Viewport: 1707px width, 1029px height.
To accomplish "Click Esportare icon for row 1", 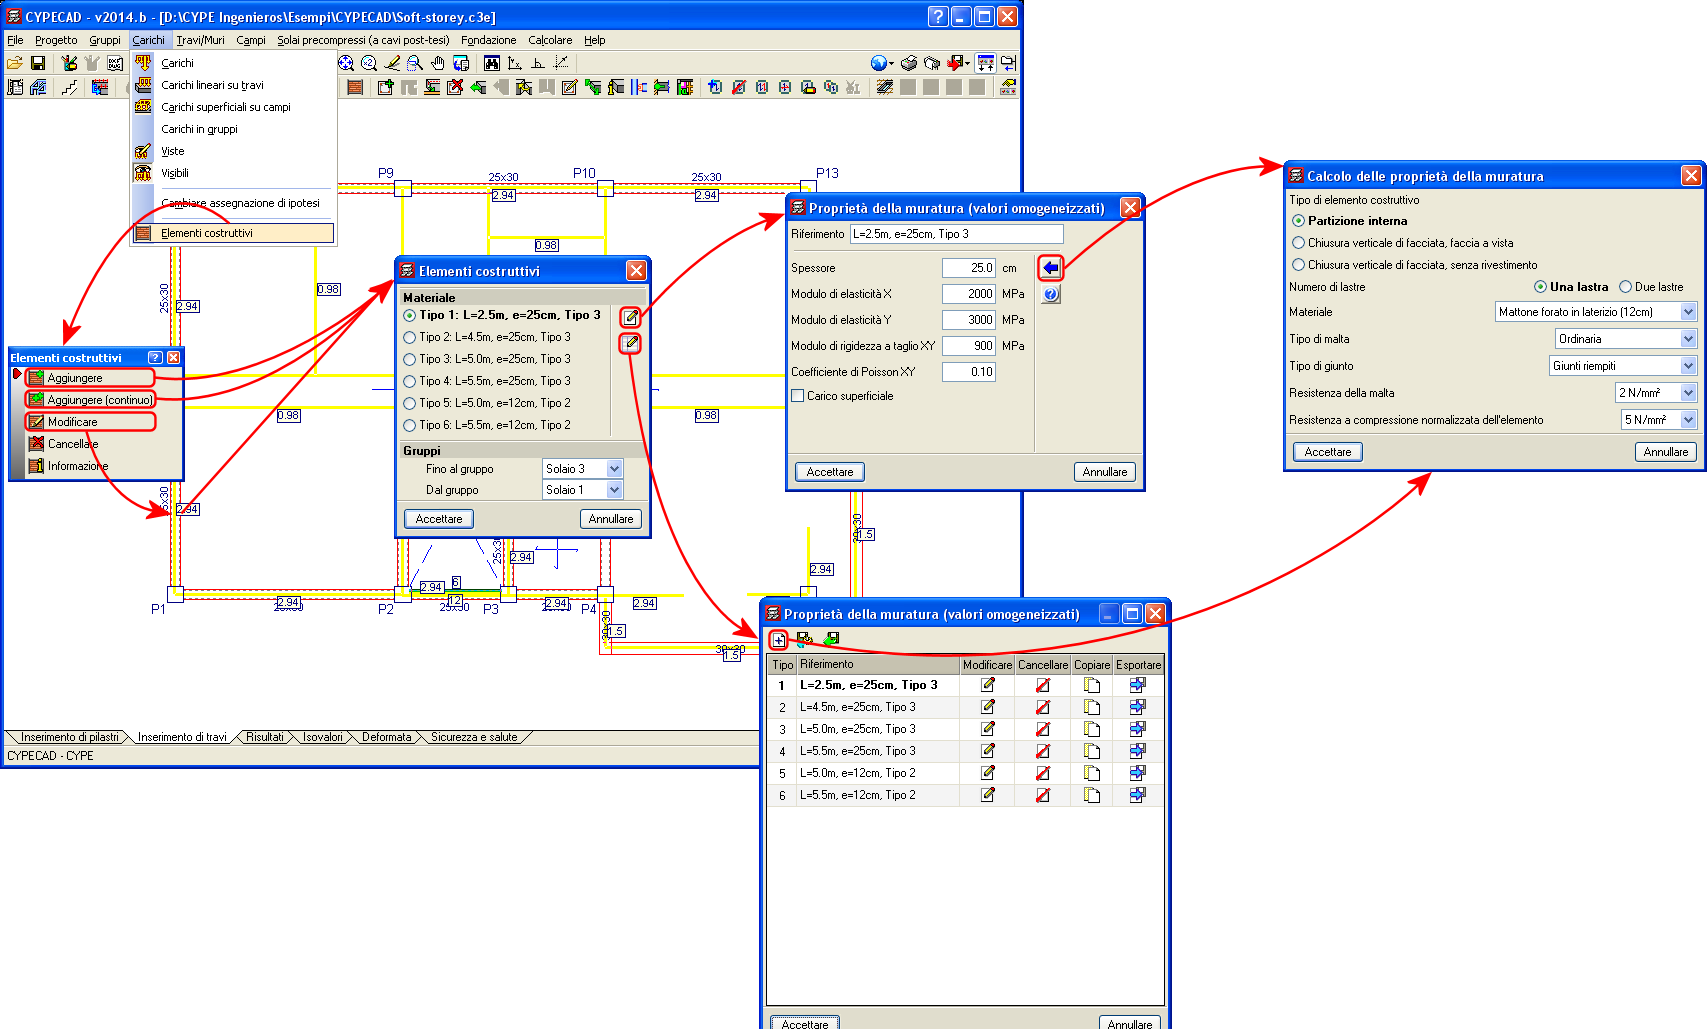I will pyautogui.click(x=1138, y=685).
